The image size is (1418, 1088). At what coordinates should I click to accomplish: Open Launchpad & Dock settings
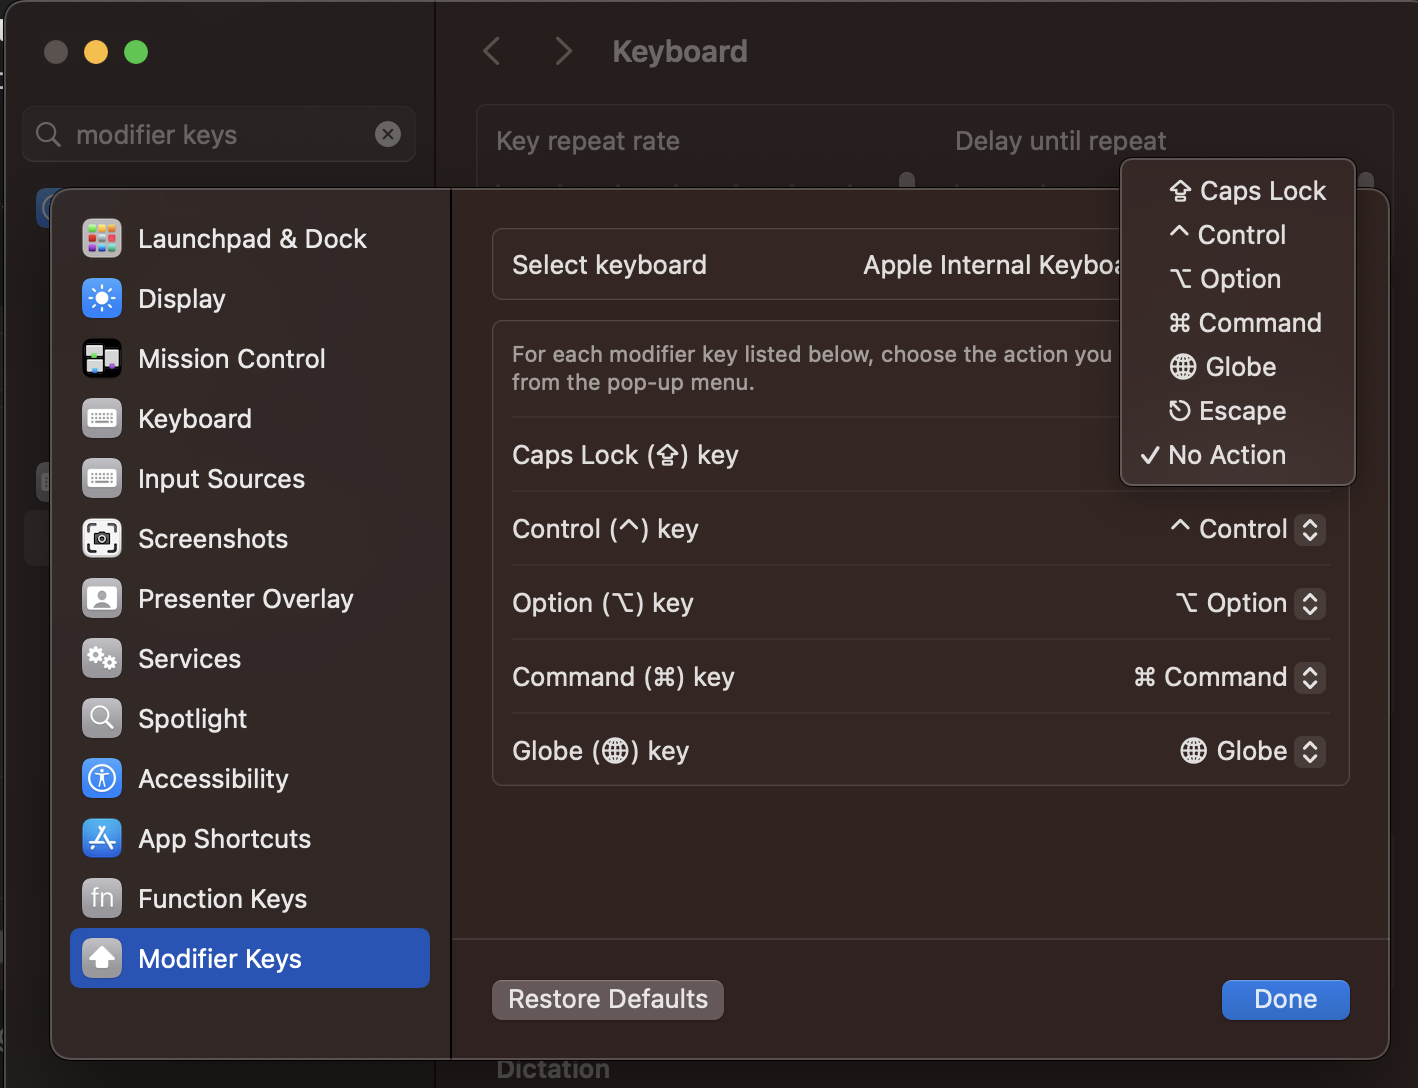pyautogui.click(x=252, y=238)
